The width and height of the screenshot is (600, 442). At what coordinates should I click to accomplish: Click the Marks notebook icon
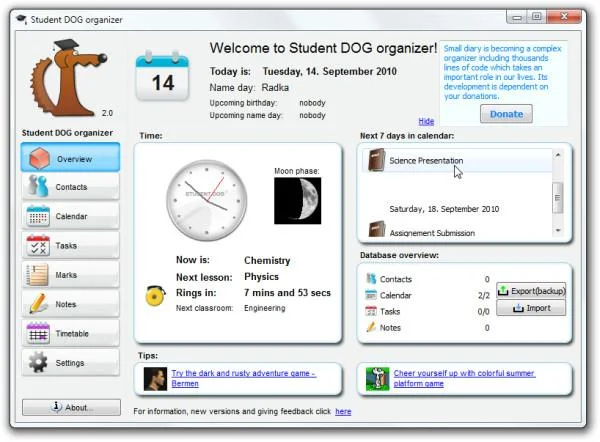(38, 274)
